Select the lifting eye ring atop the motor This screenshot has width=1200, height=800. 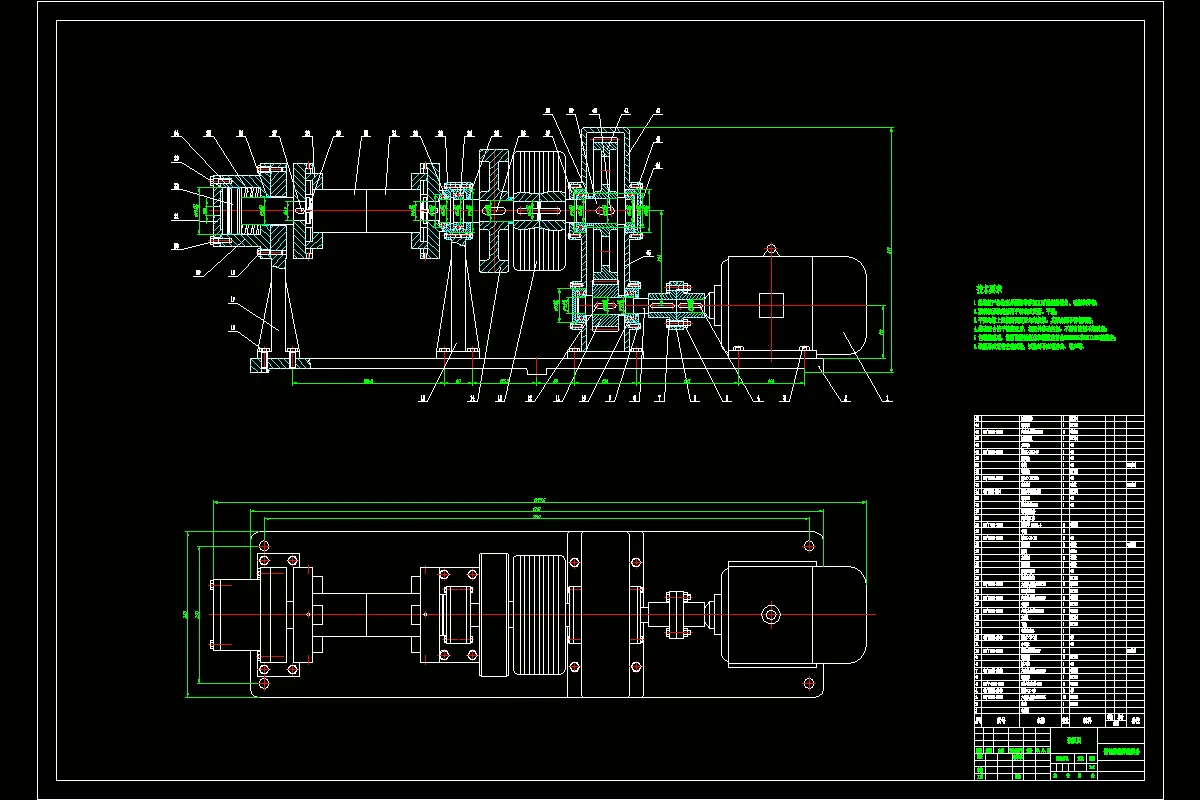(771, 249)
